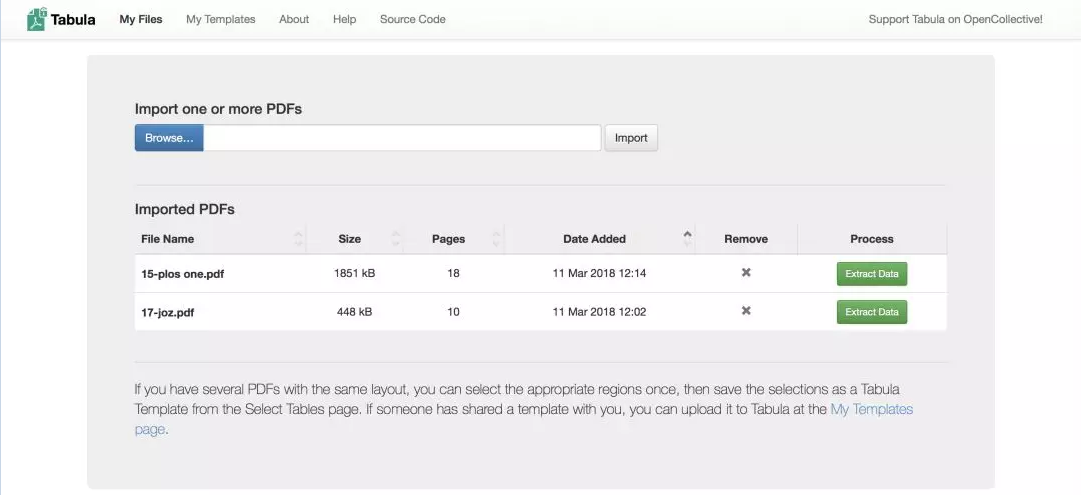Open the My Templates tab

(x=220, y=19)
